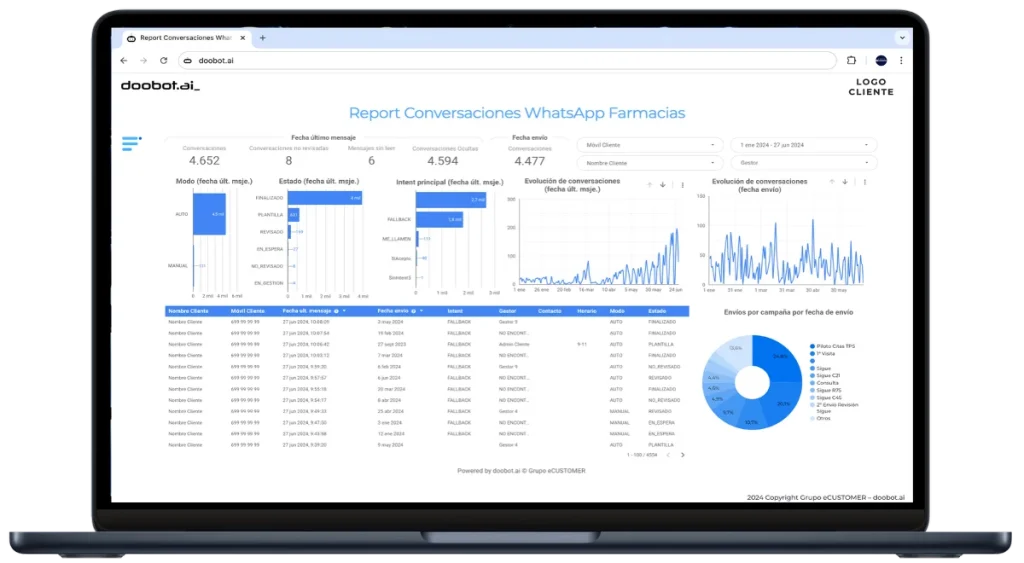1024x563 pixels.
Task: Click the blue filter lines menu icon
Action: pyautogui.click(x=130, y=144)
